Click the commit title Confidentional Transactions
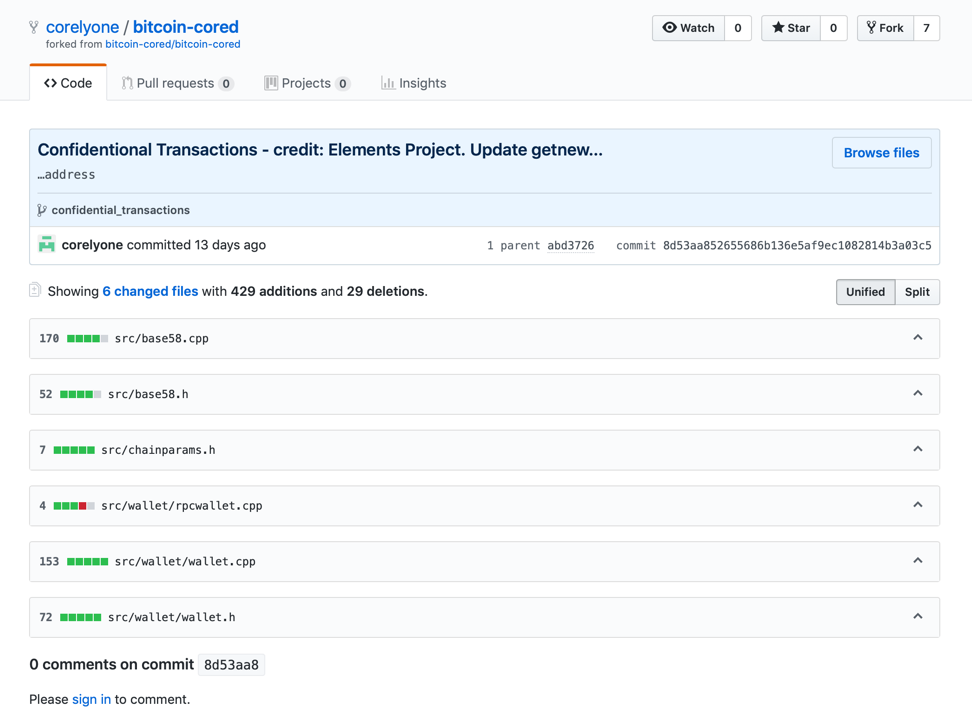Viewport: 972px width, 718px height. 320,150
